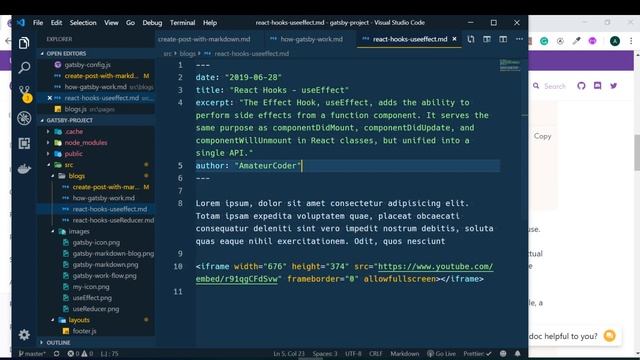640x360 pixels.
Task: Click the master branch indicator
Action: (x=32, y=353)
